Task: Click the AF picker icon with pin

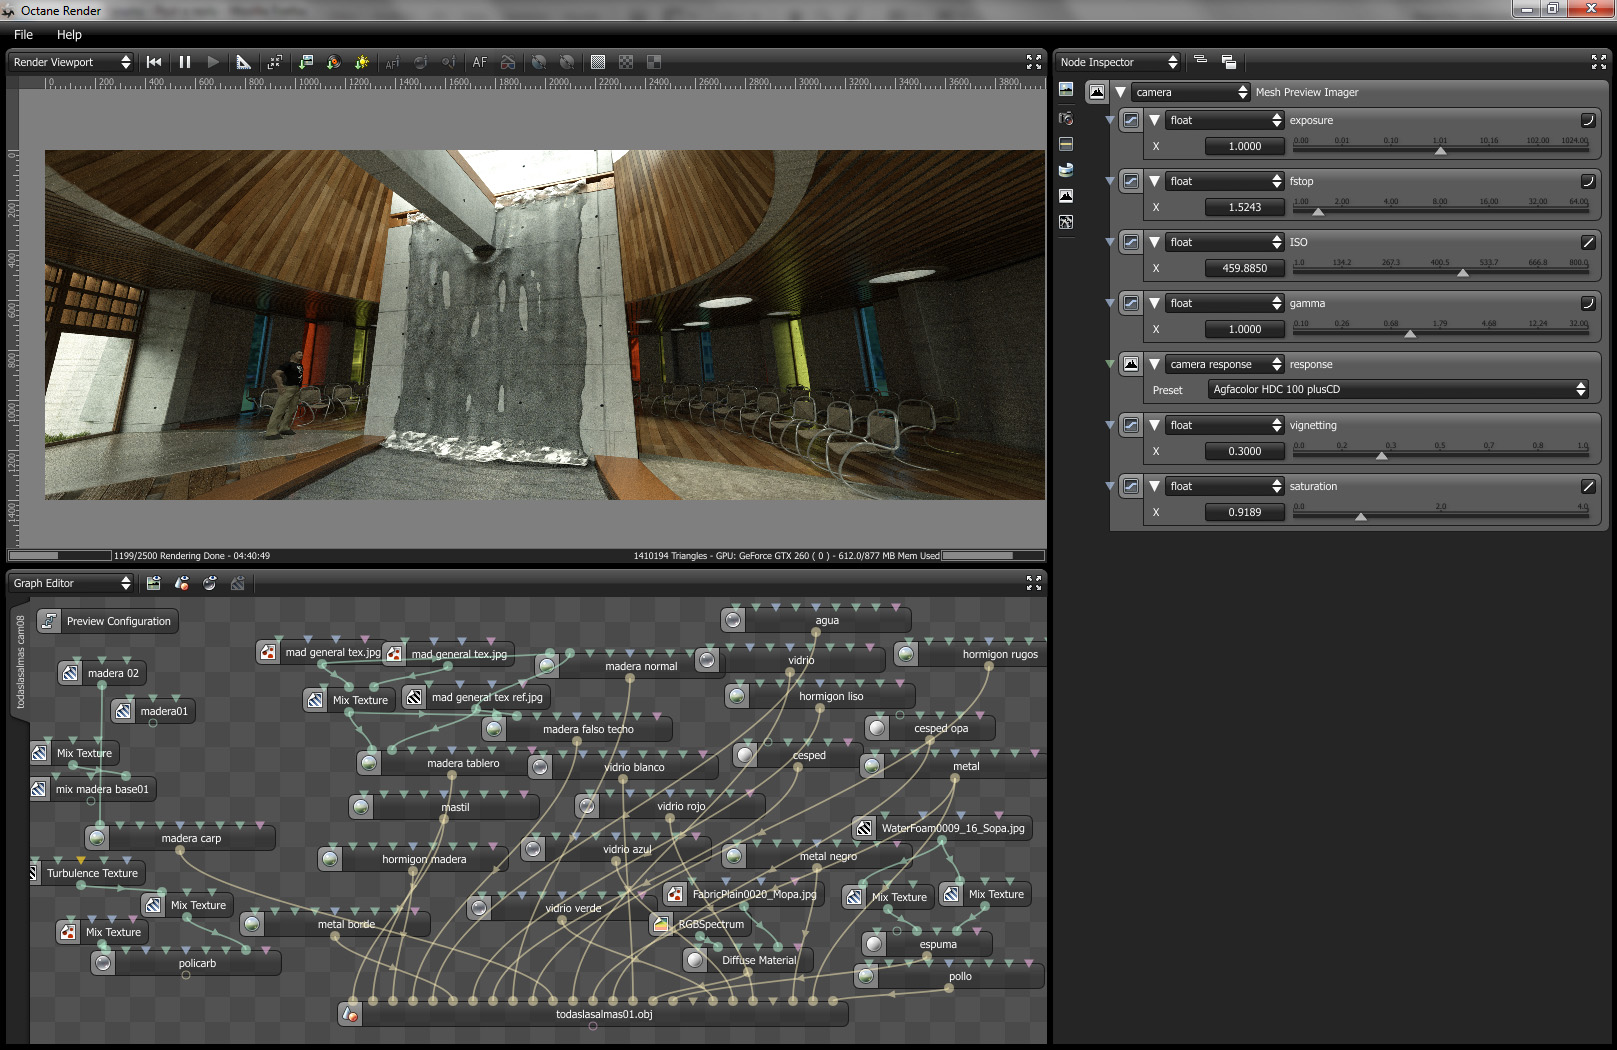Action: click(392, 62)
